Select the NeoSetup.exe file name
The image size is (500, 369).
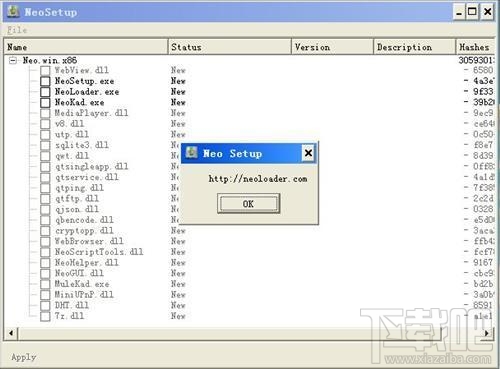pos(84,81)
